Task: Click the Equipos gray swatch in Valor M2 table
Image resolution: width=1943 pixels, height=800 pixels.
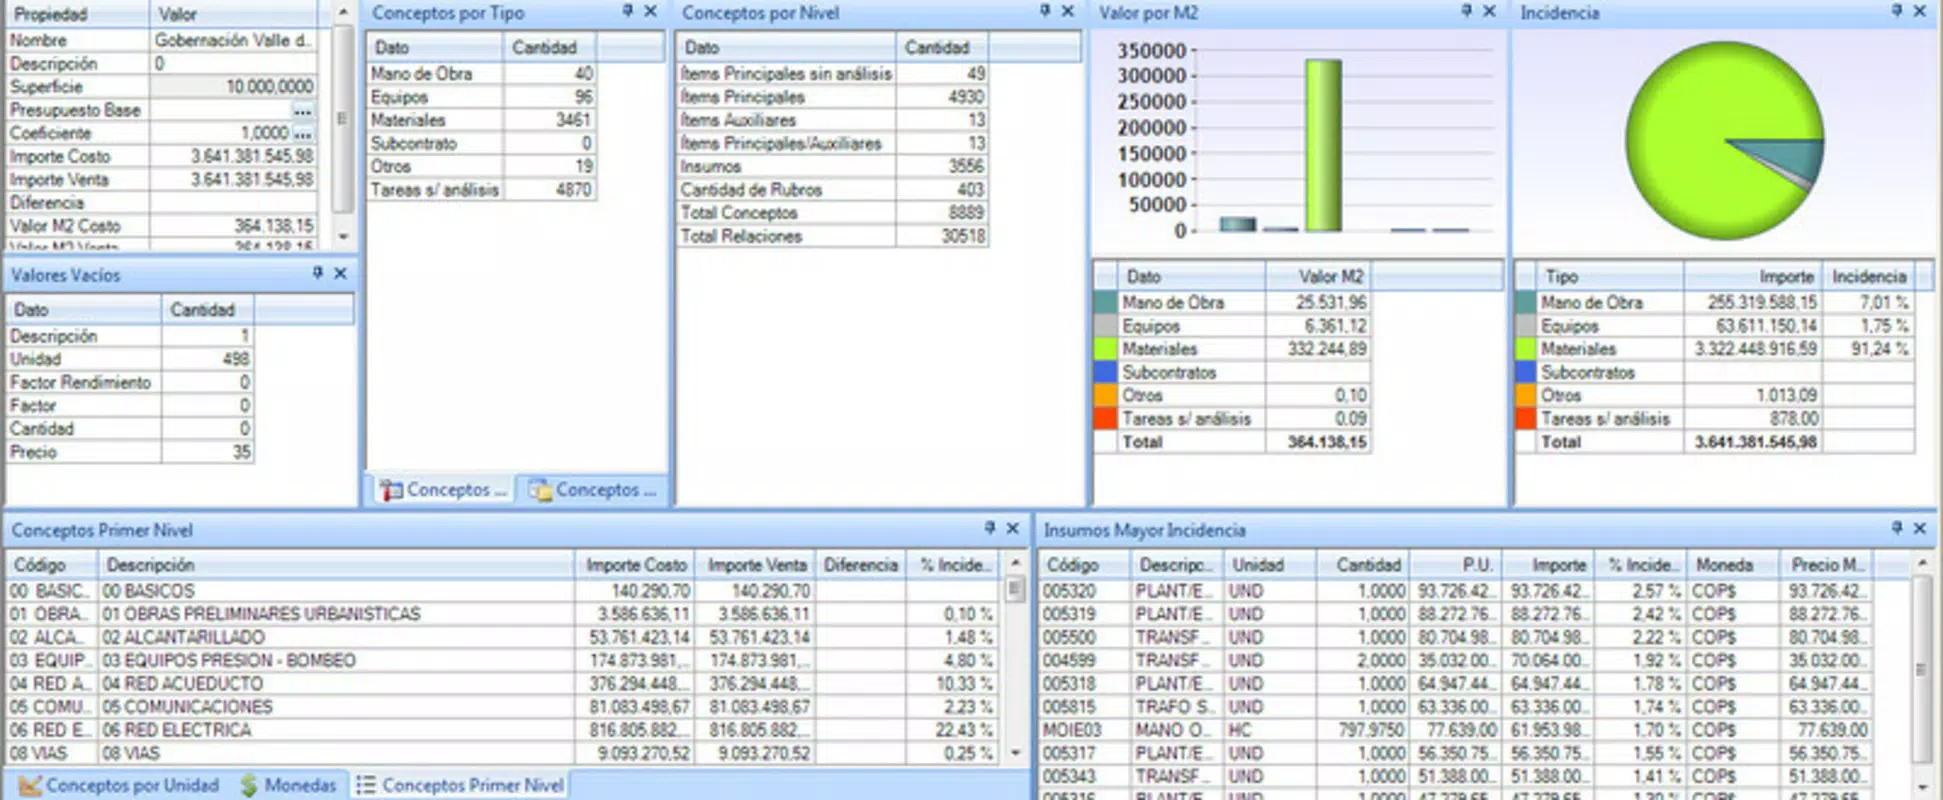Action: pos(1105,326)
